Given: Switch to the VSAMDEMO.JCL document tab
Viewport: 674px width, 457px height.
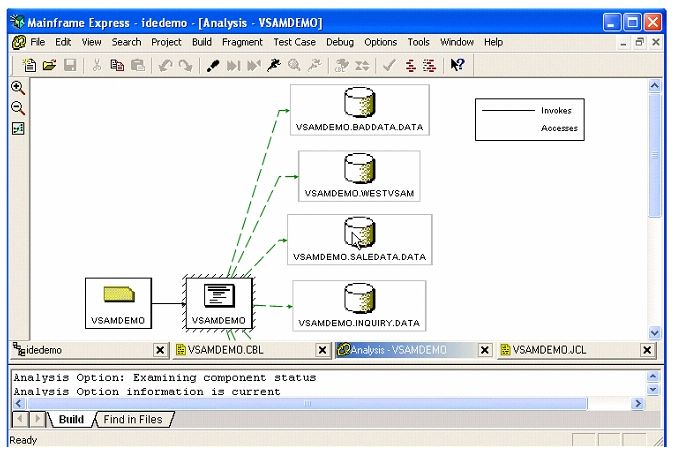Looking at the screenshot, I should [545, 350].
